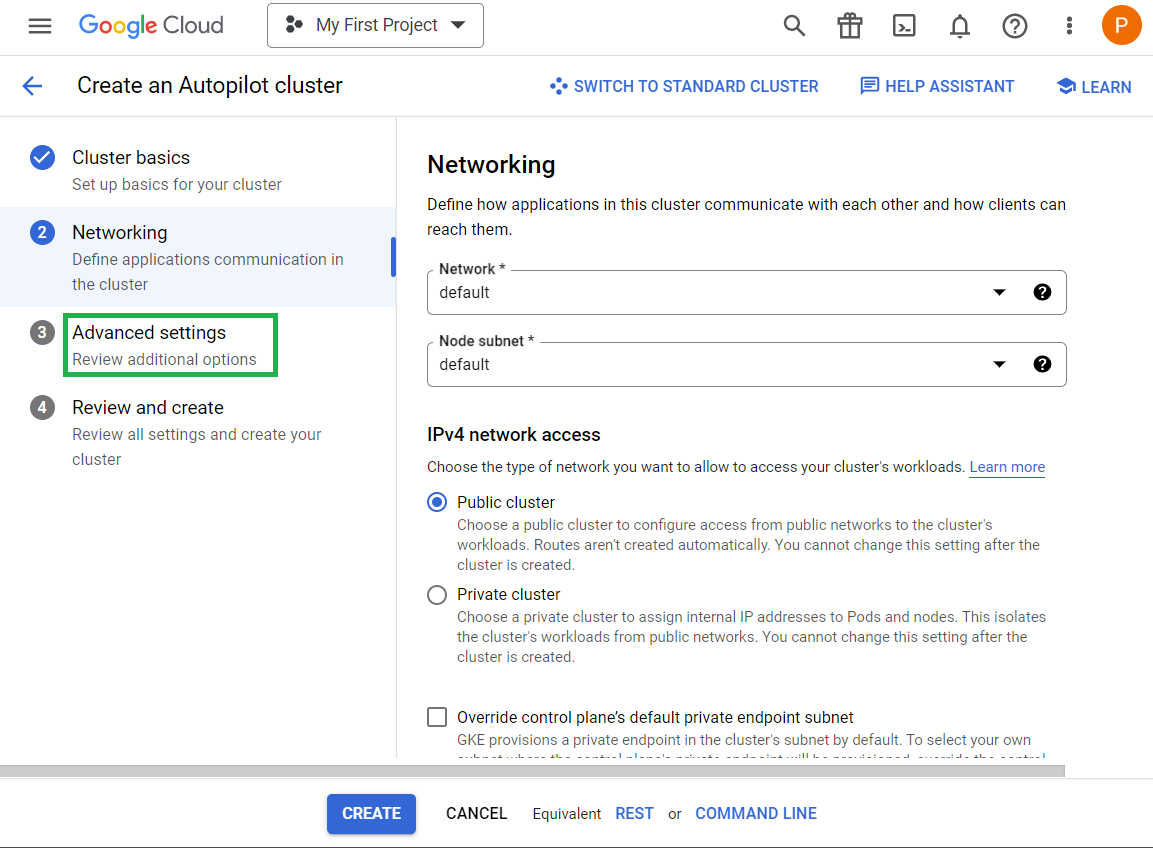Go back with the left arrow
The image size is (1153, 848).
(x=32, y=86)
